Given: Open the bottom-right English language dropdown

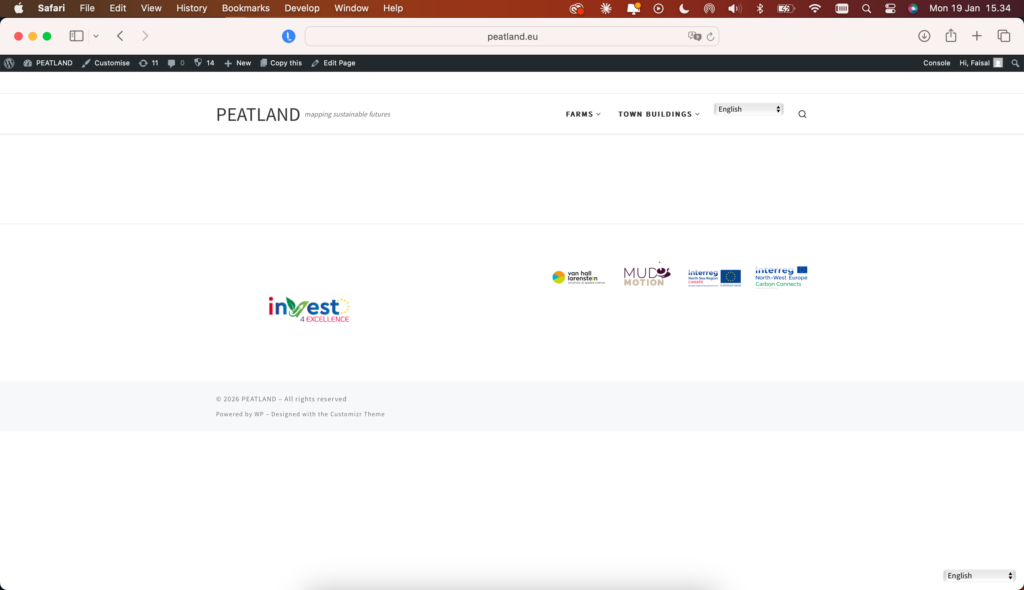Looking at the screenshot, I should click(x=979, y=576).
